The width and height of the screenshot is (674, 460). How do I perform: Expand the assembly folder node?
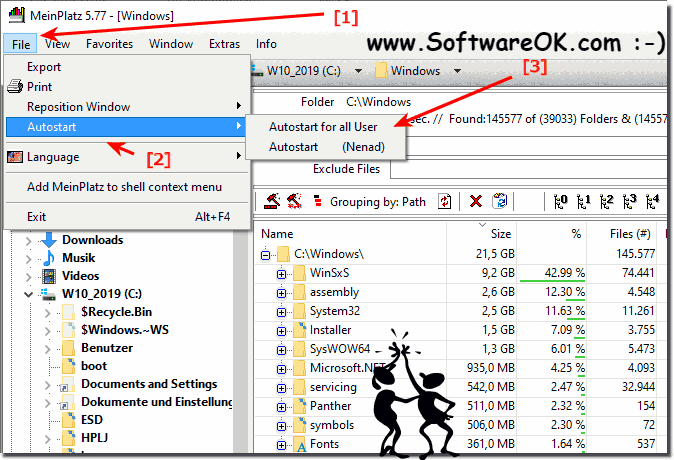(282, 293)
